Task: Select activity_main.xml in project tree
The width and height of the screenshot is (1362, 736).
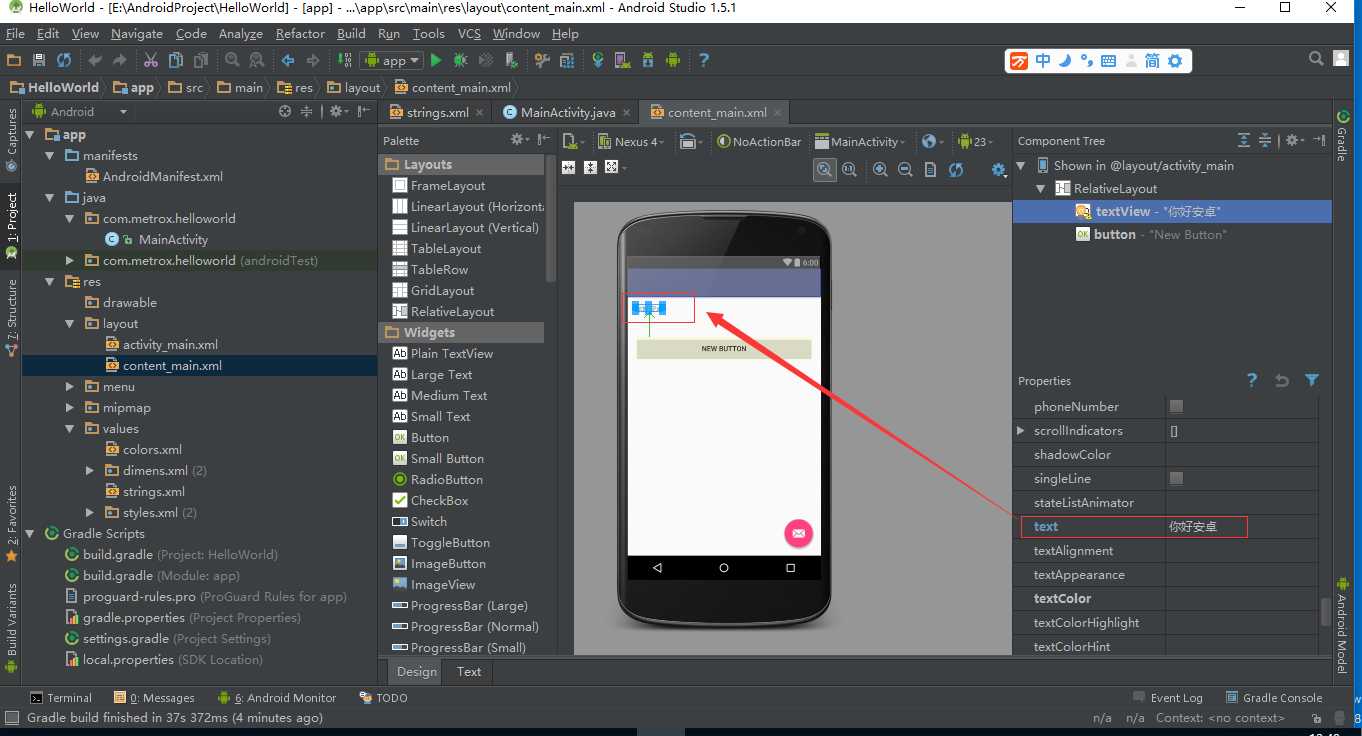Action: pos(170,344)
